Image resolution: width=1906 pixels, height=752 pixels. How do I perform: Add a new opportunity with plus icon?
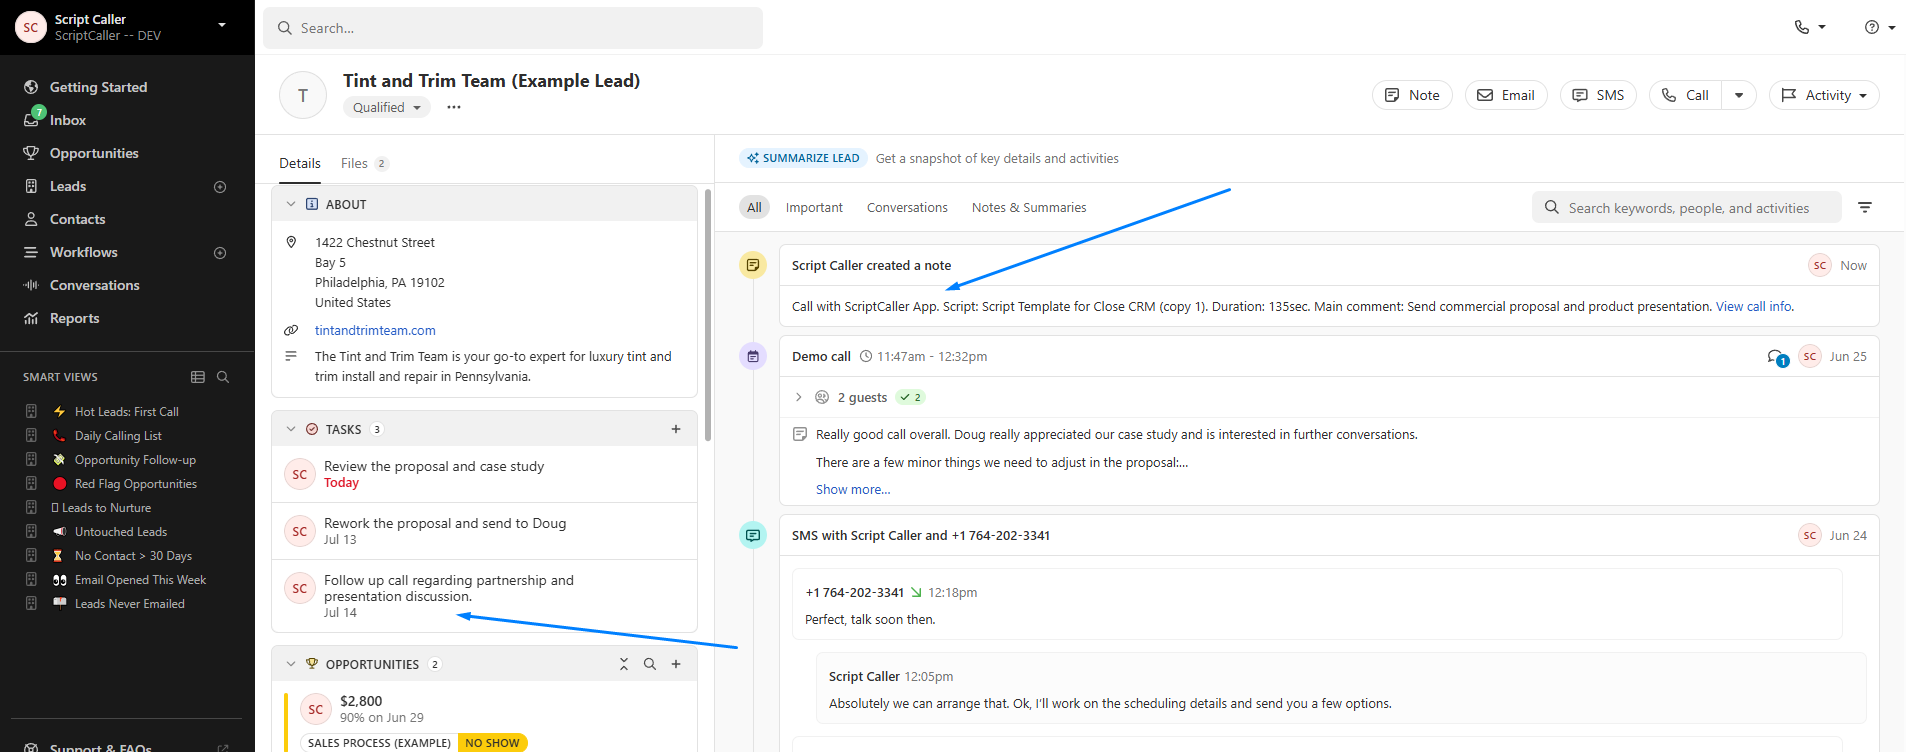[x=676, y=664]
